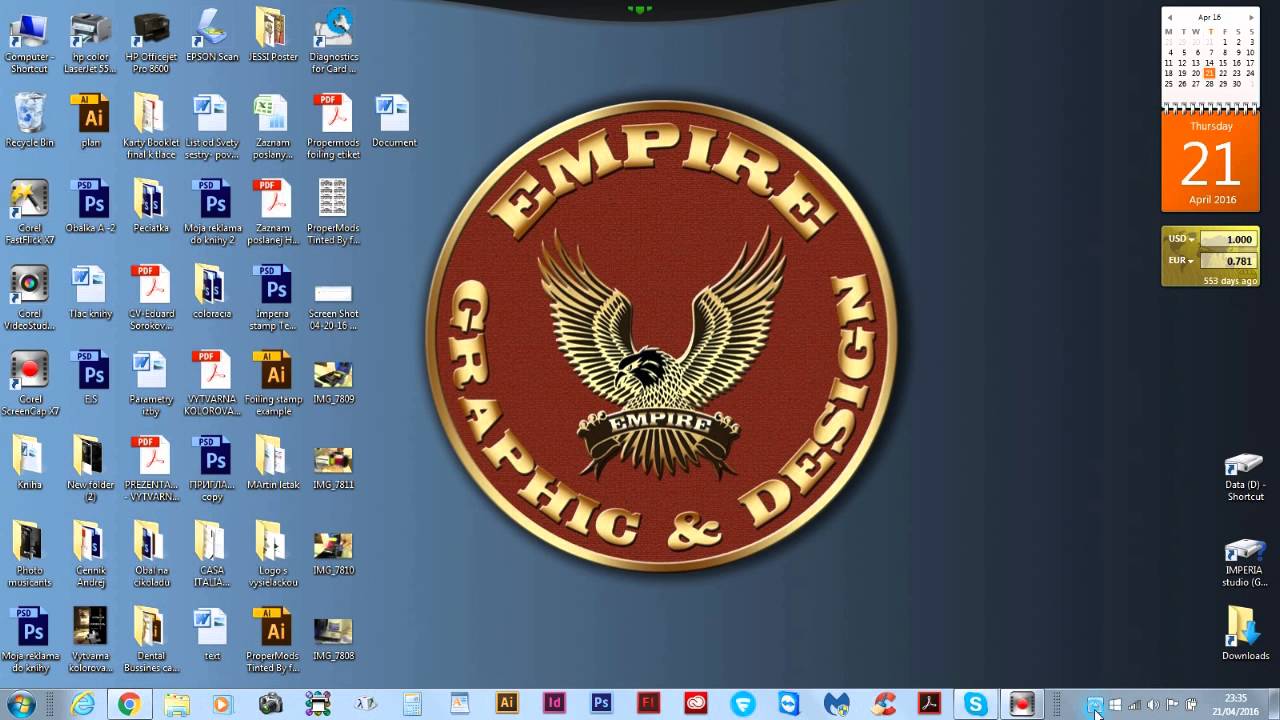Click the orange Thursday 21 date tile
Screen dimensions: 1280x720
1210,162
